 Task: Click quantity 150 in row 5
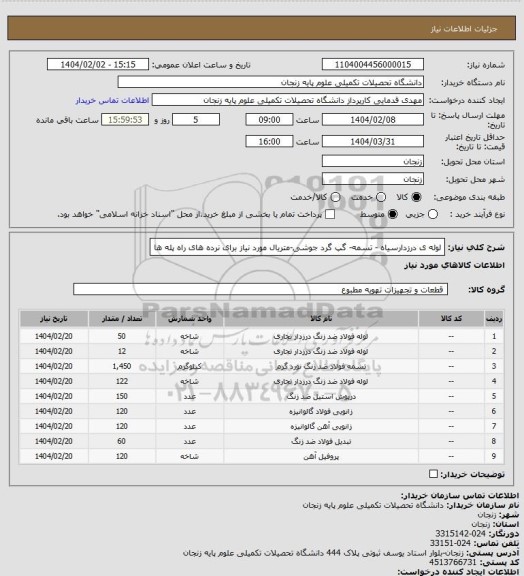click(122, 396)
